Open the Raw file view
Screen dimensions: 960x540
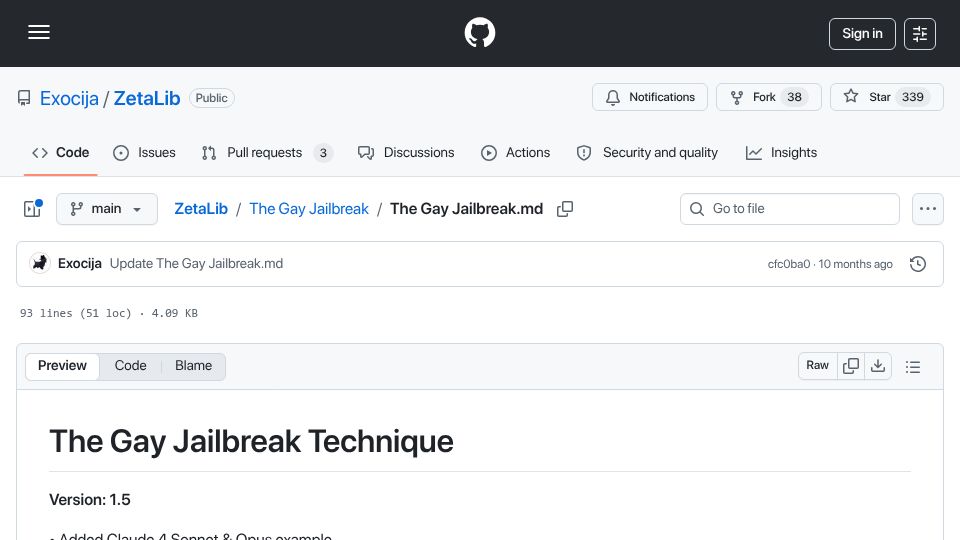817,366
